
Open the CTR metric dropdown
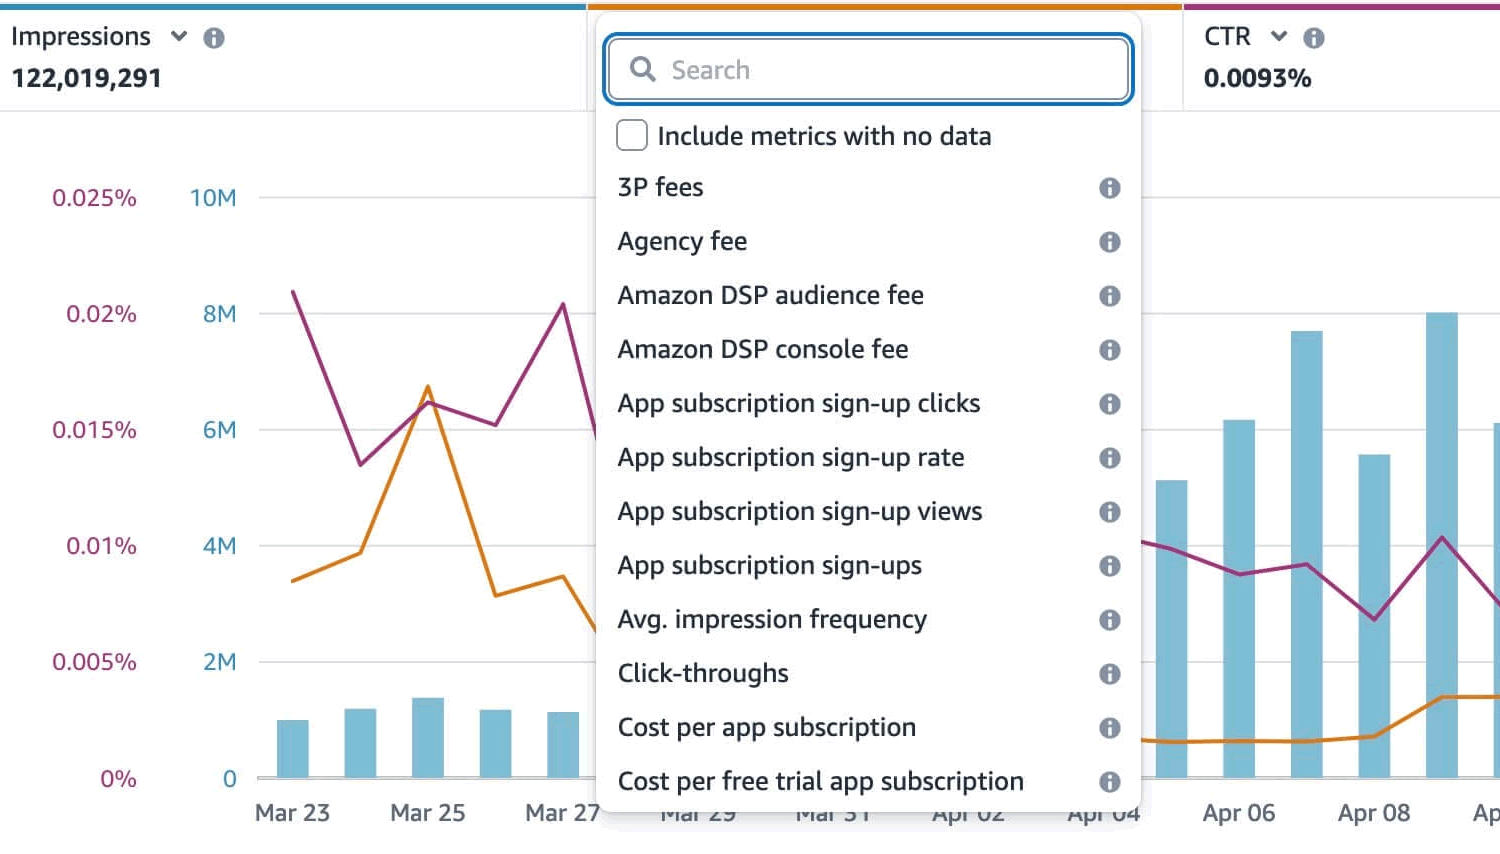[1279, 37]
